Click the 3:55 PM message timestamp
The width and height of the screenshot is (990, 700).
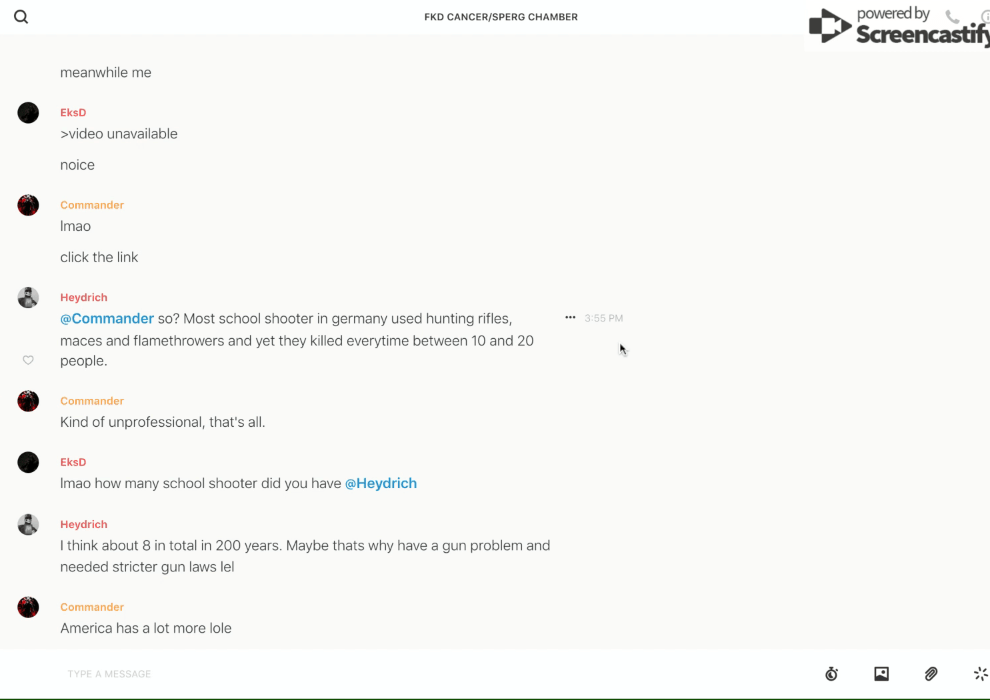click(x=604, y=319)
